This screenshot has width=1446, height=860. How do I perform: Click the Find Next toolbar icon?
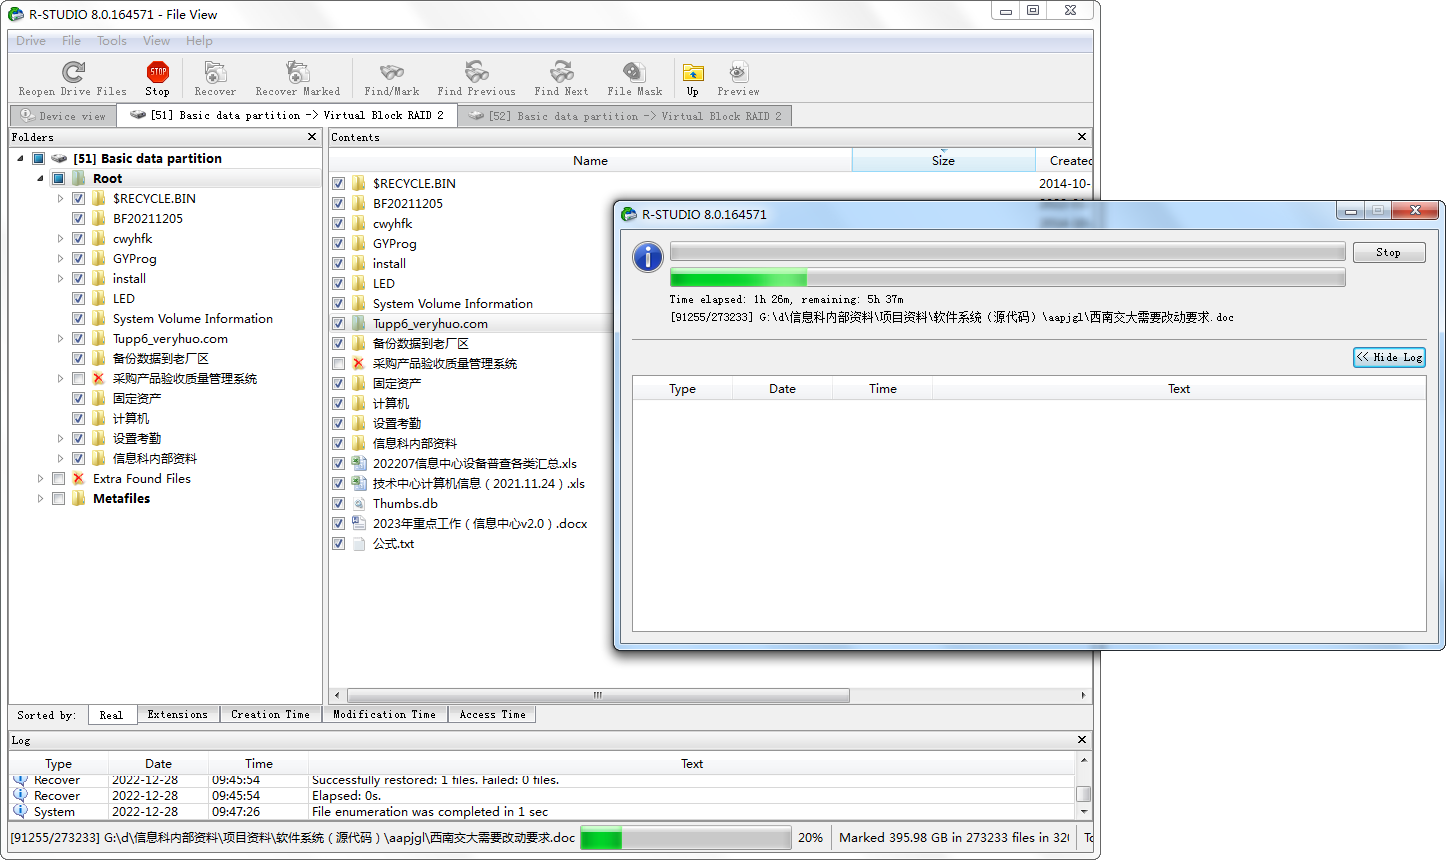[x=562, y=72]
